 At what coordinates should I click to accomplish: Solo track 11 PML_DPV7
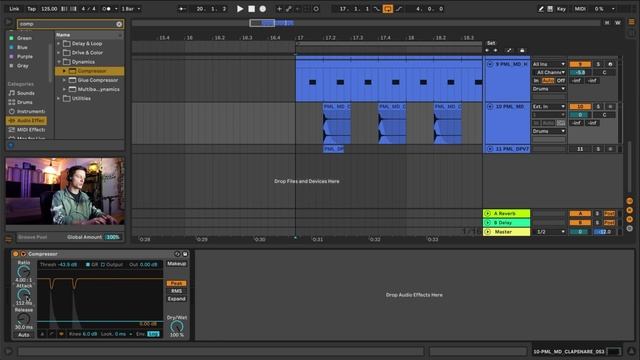[x=598, y=149]
